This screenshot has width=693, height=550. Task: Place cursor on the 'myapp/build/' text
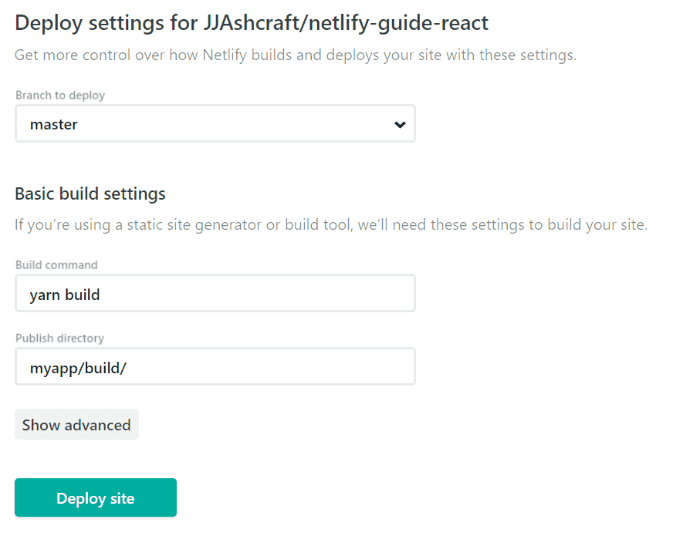click(x=78, y=368)
